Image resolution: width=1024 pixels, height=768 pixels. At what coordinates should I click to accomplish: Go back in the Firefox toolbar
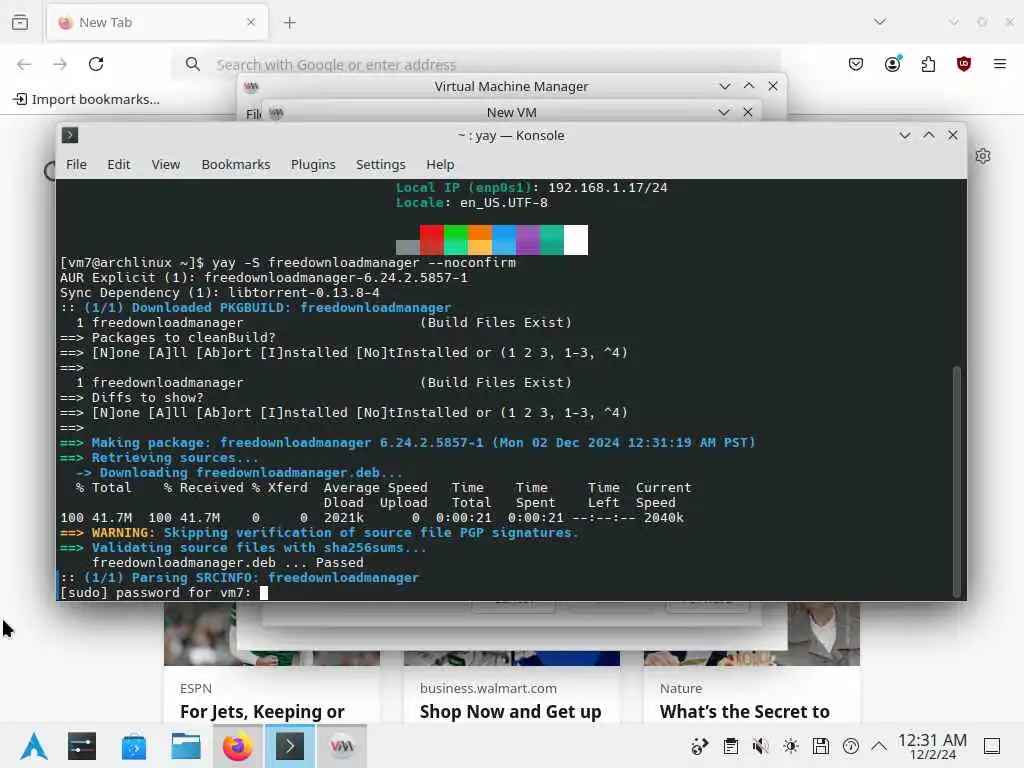point(24,64)
